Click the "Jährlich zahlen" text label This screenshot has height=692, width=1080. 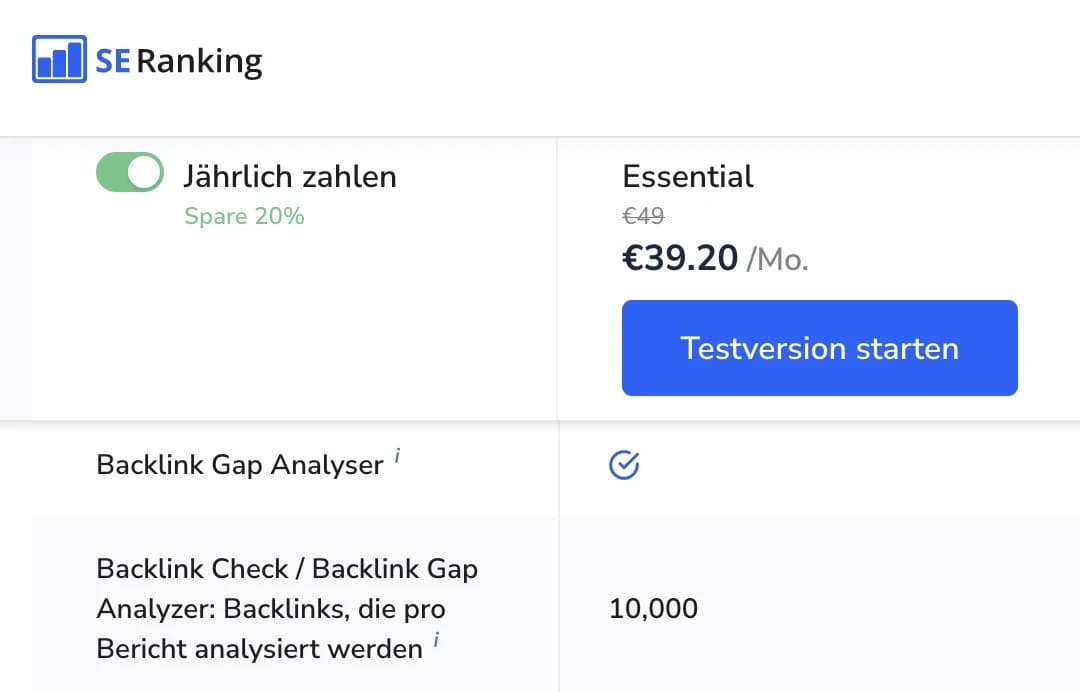click(x=290, y=176)
